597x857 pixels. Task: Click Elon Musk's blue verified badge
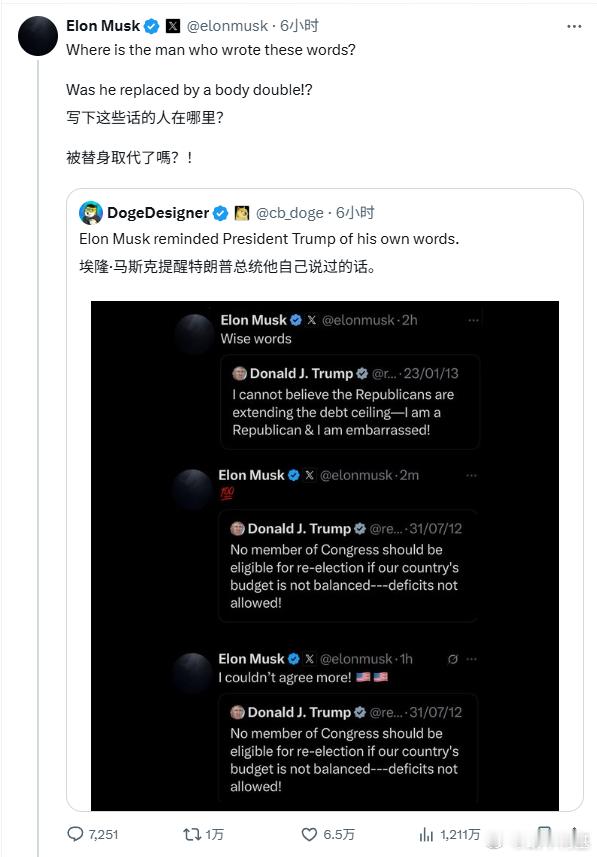pos(151,26)
